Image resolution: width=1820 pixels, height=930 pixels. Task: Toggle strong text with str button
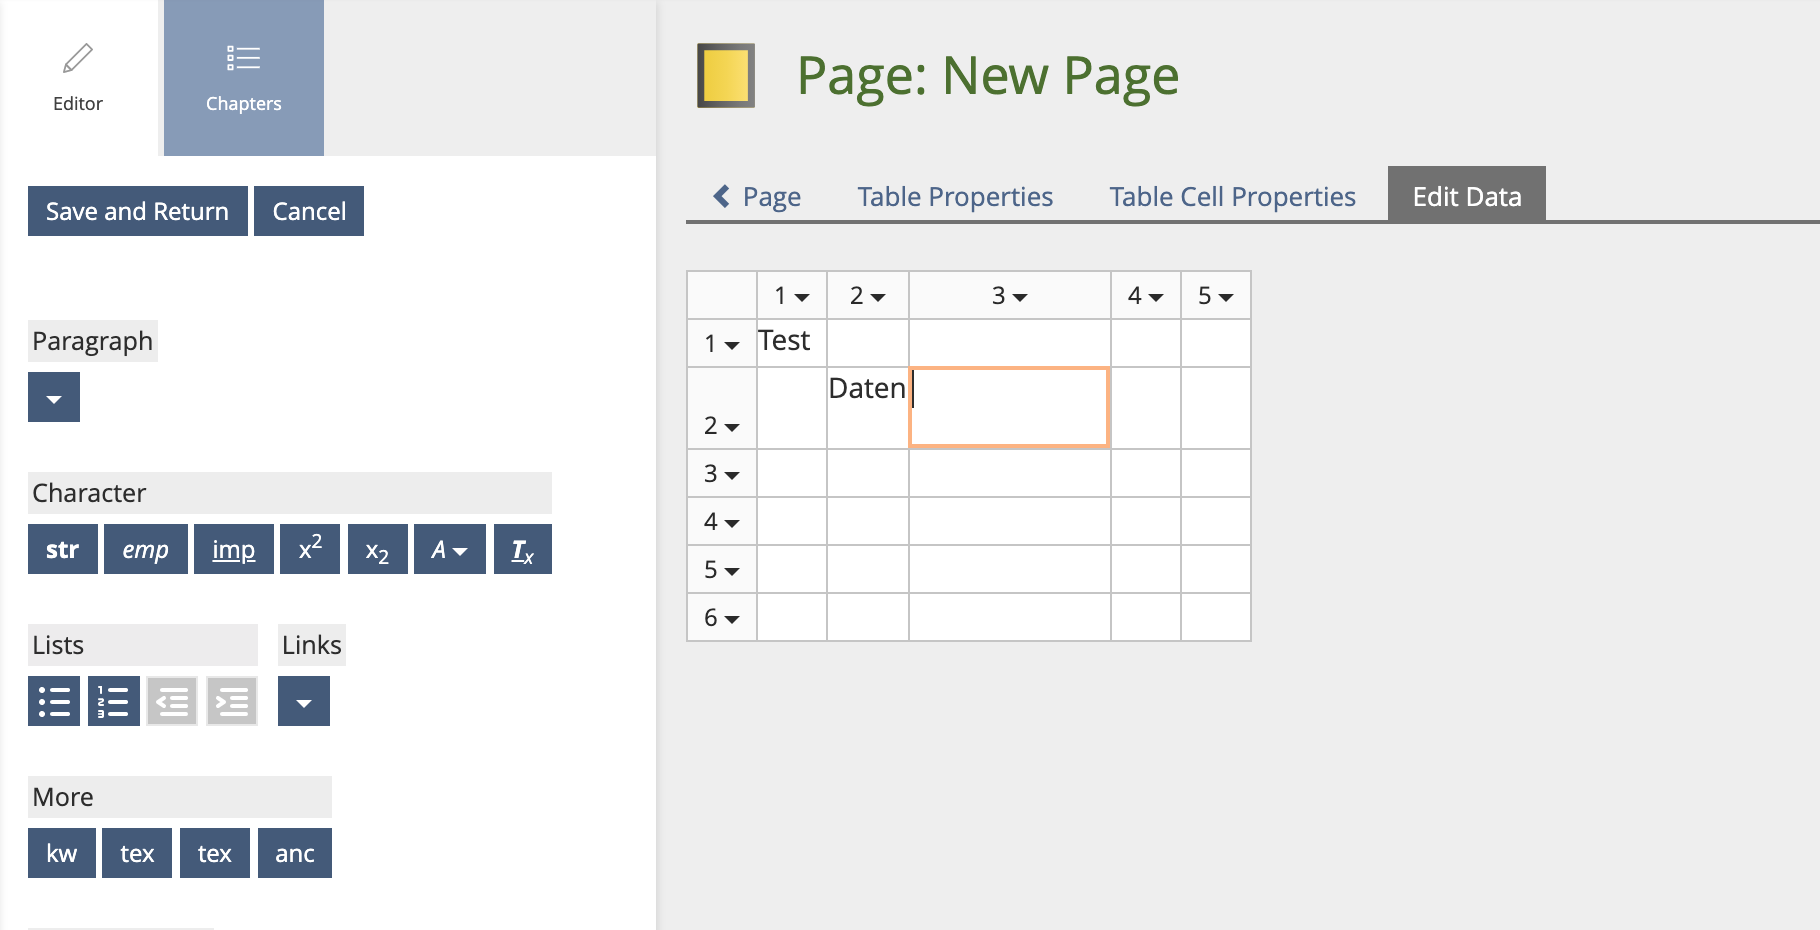62,549
